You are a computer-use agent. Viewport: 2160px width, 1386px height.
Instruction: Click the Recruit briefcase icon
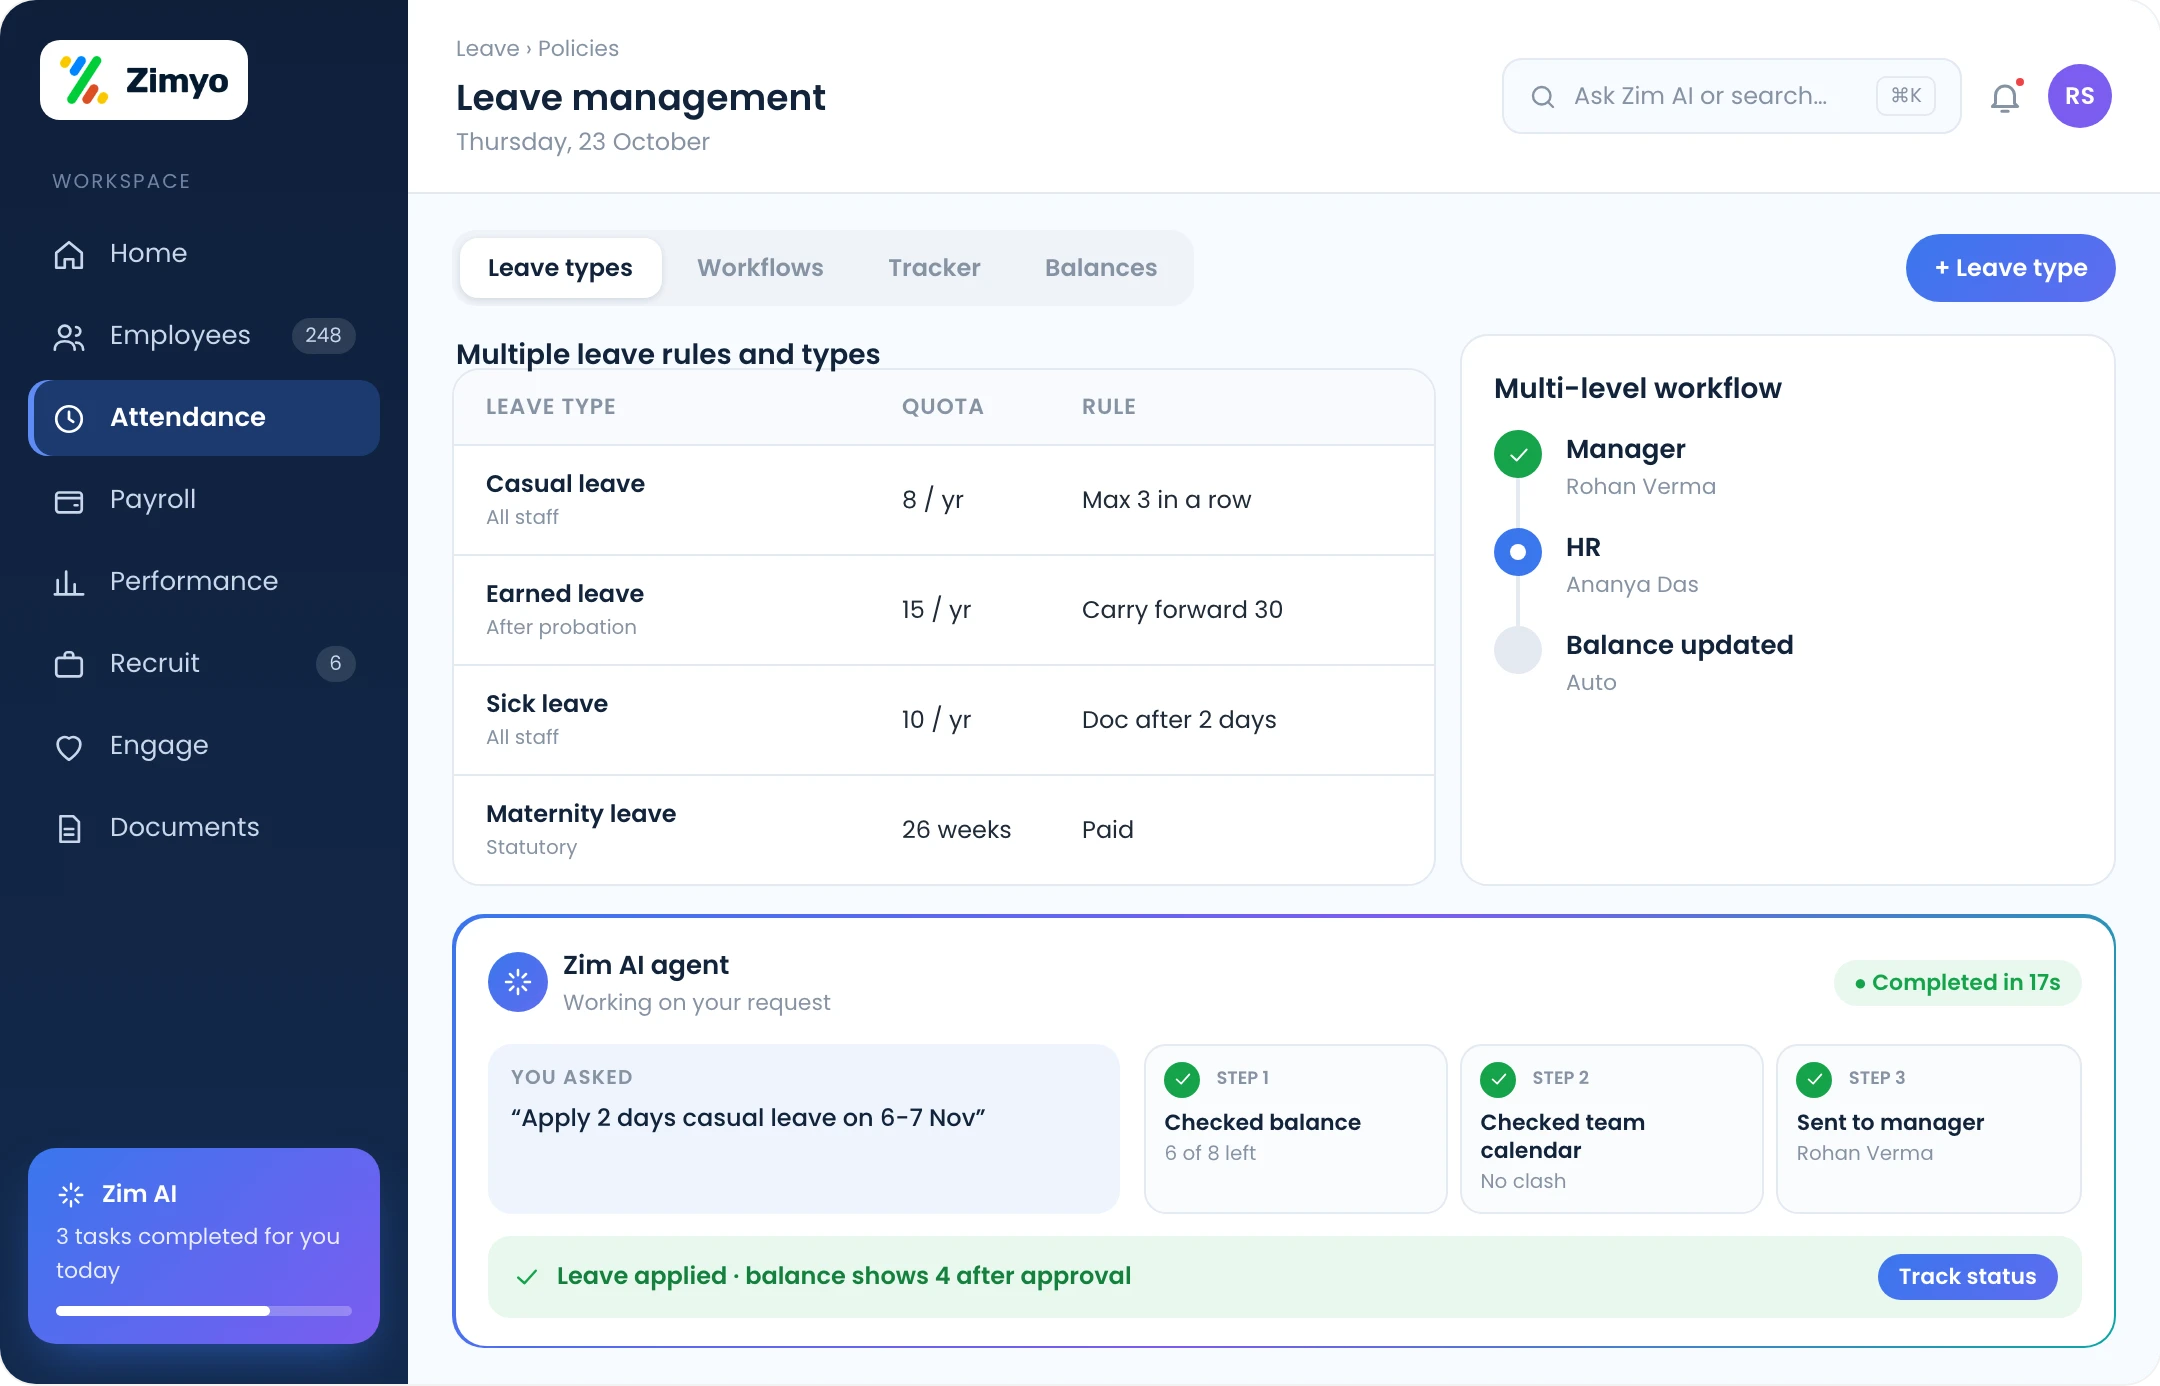[x=69, y=664]
